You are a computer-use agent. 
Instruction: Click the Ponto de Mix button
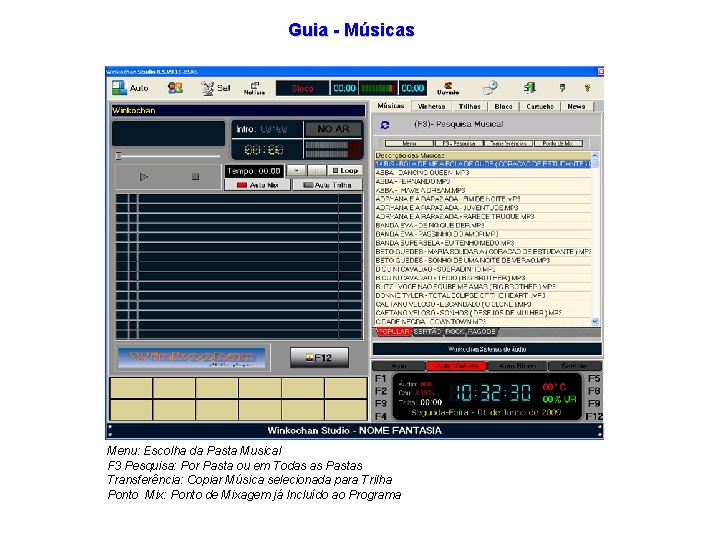(558, 144)
